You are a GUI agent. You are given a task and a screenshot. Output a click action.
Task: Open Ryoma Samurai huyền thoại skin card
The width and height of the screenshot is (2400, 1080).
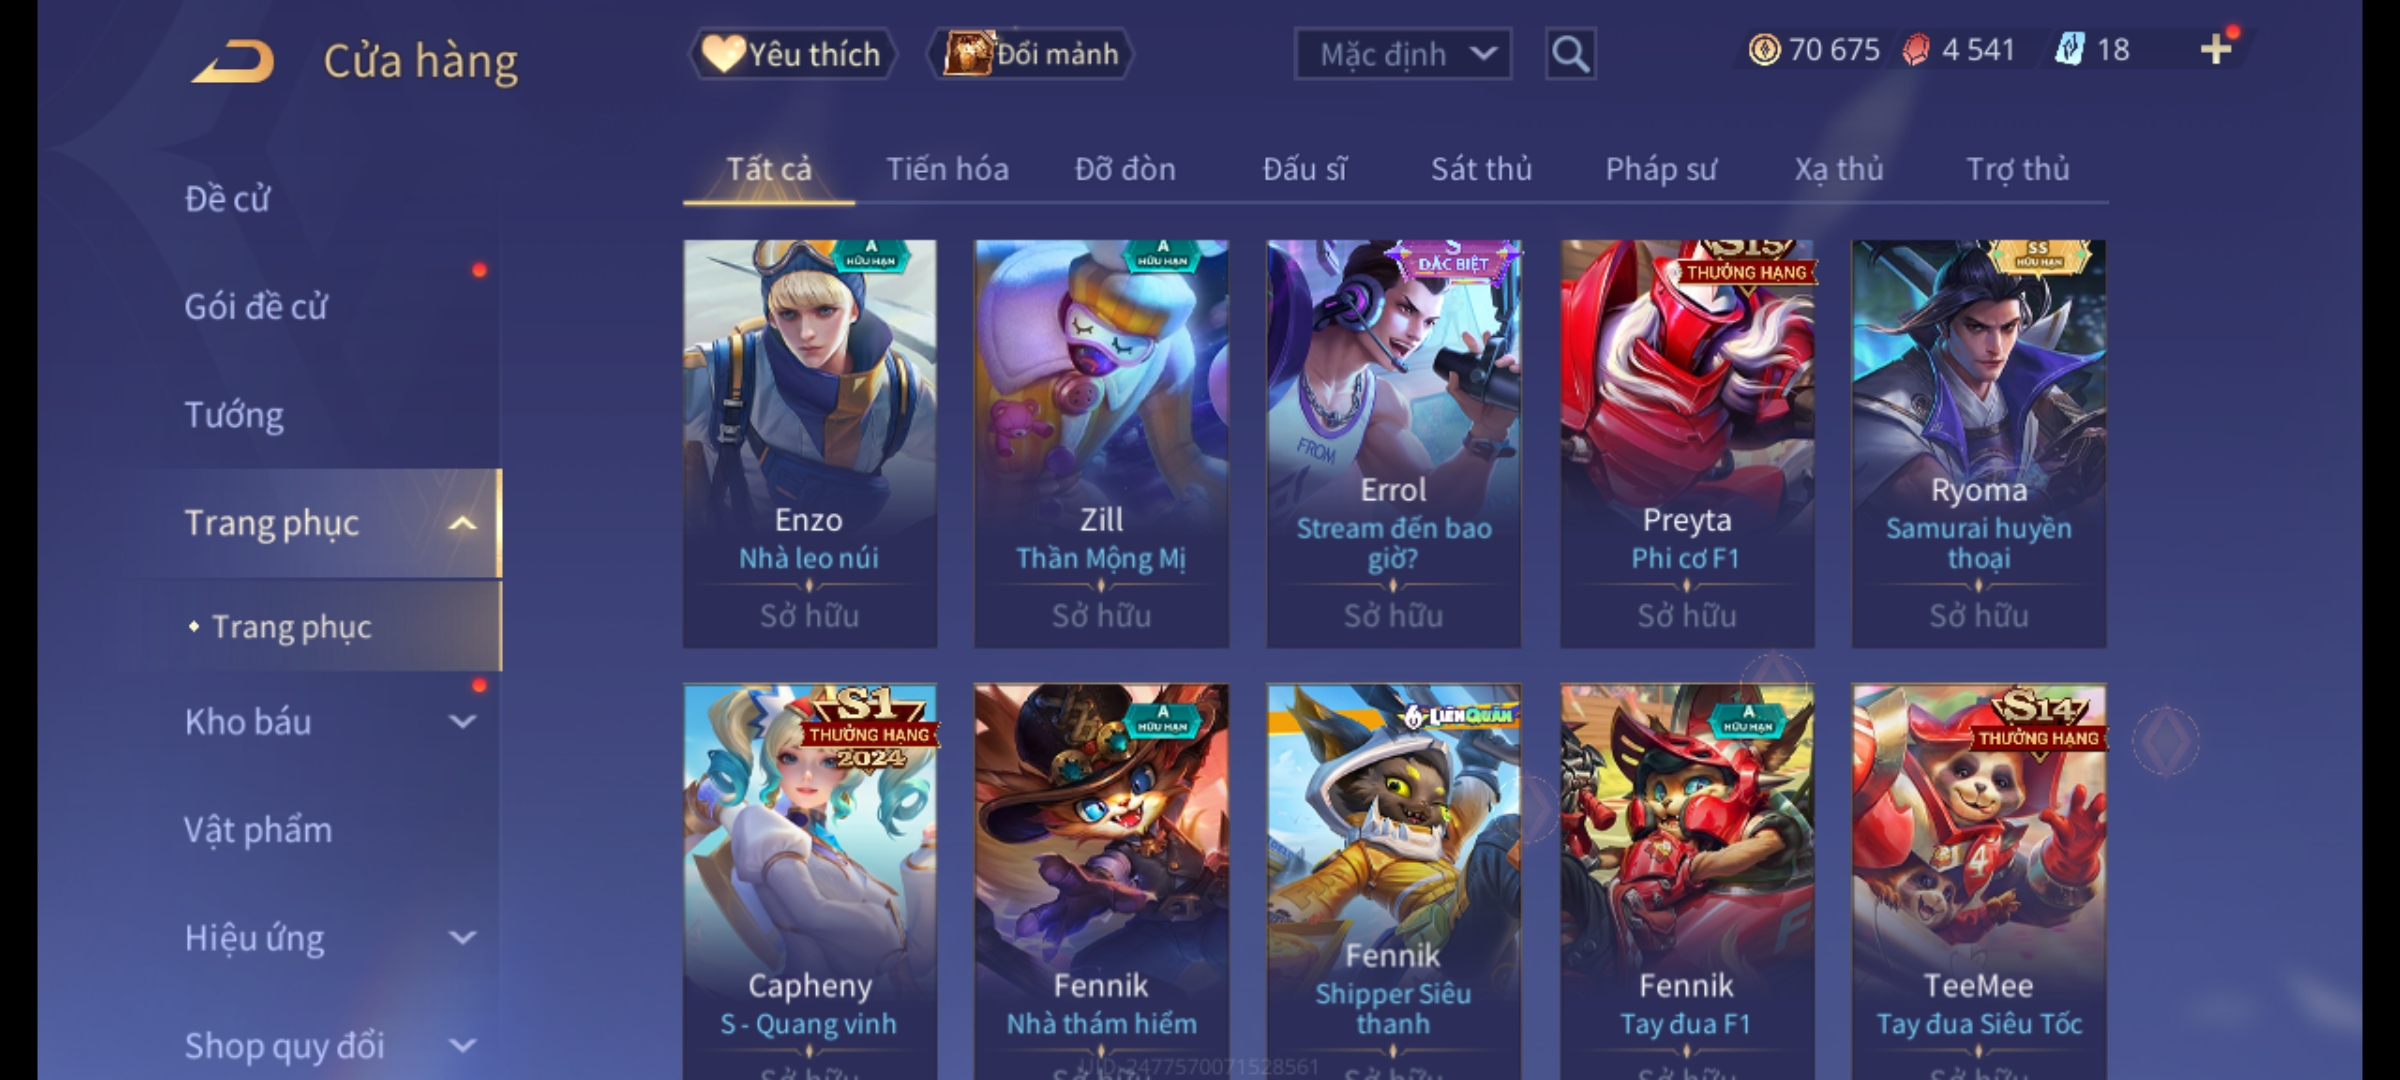point(1978,443)
